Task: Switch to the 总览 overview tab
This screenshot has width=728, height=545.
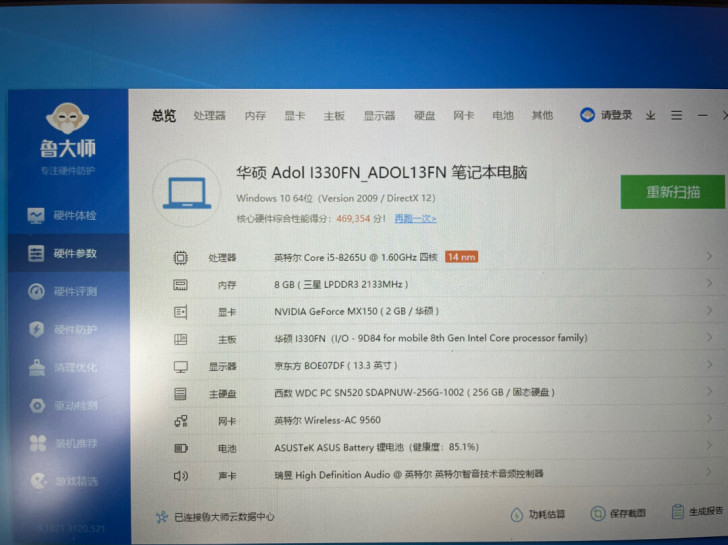Action: tap(163, 116)
